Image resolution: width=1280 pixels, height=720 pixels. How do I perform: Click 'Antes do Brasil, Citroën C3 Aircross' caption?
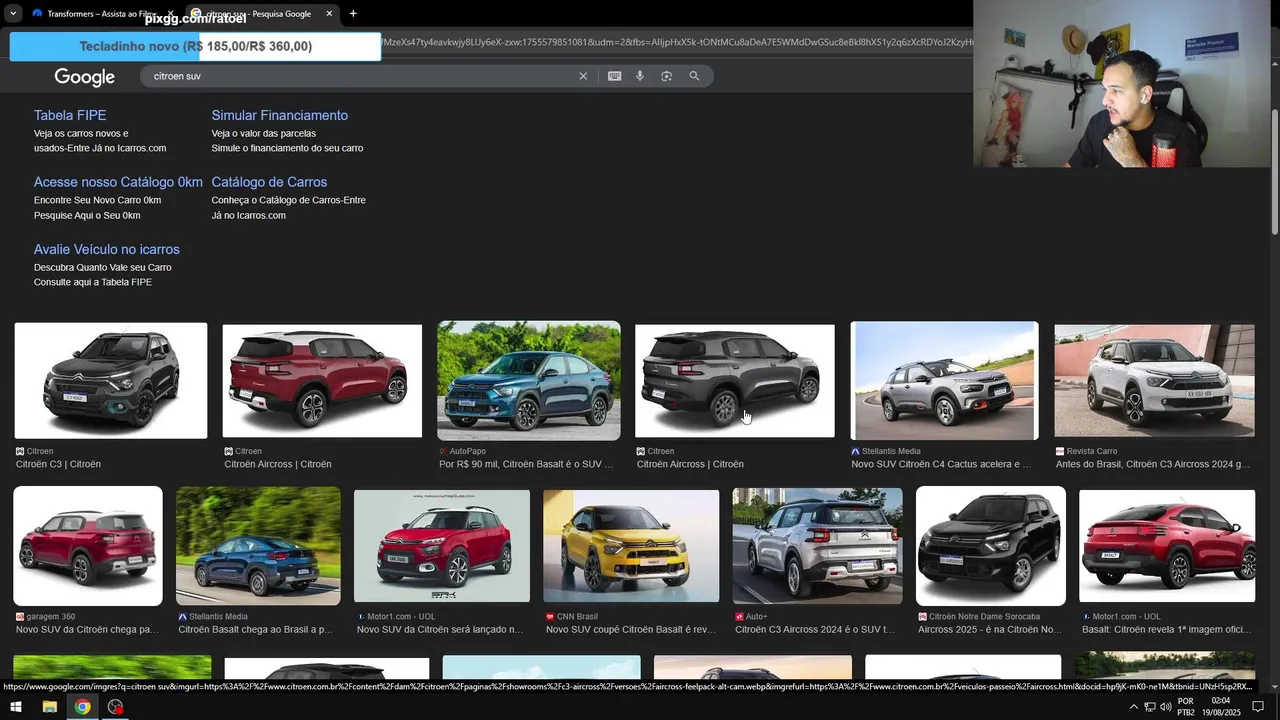[x=1153, y=464]
